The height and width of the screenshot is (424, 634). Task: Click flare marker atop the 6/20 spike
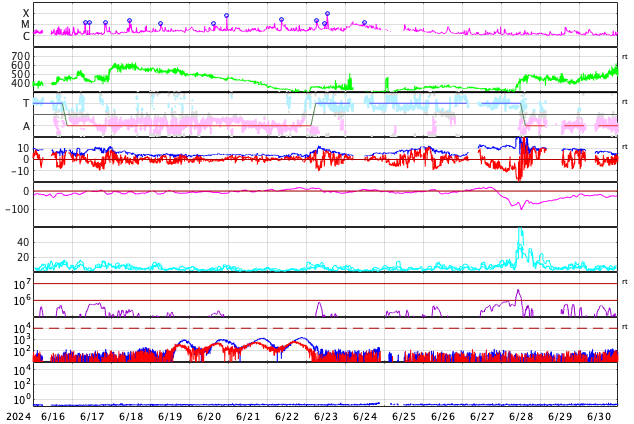[x=226, y=15]
